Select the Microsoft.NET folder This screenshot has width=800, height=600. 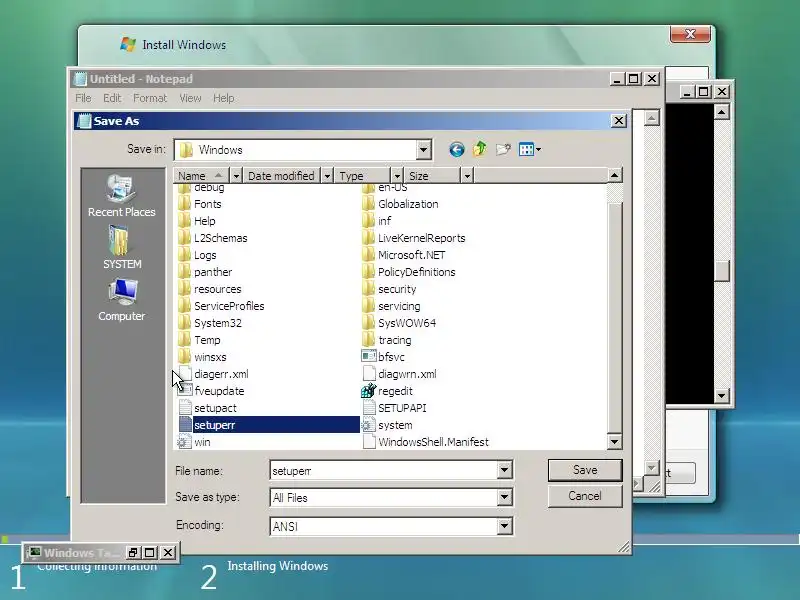[x=404, y=255]
